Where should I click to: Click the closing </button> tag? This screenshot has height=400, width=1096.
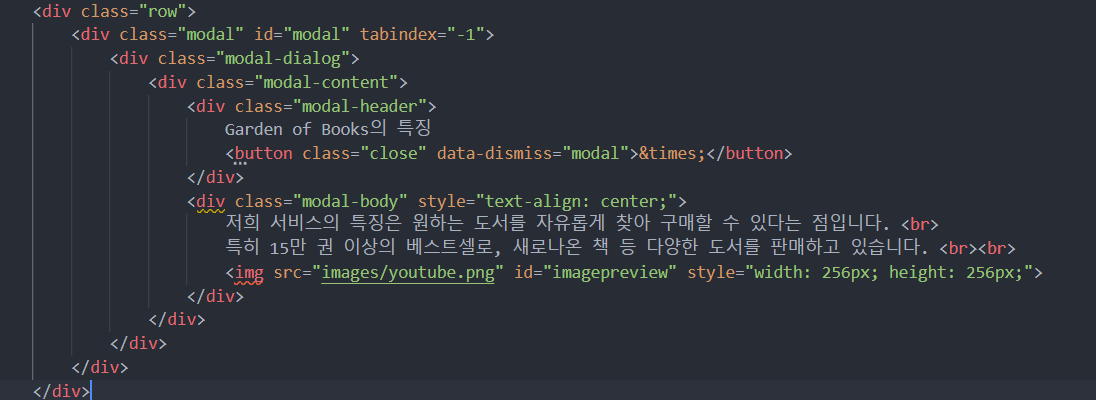pos(749,154)
